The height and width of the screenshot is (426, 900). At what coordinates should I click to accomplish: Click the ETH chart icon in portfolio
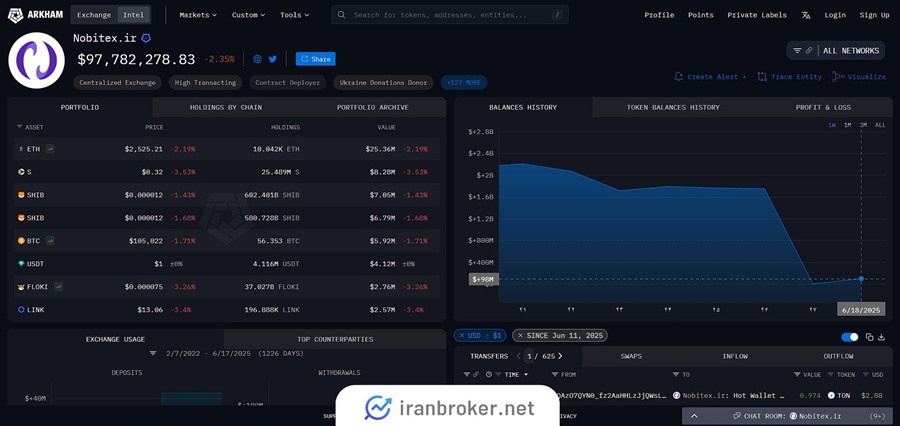[50, 149]
